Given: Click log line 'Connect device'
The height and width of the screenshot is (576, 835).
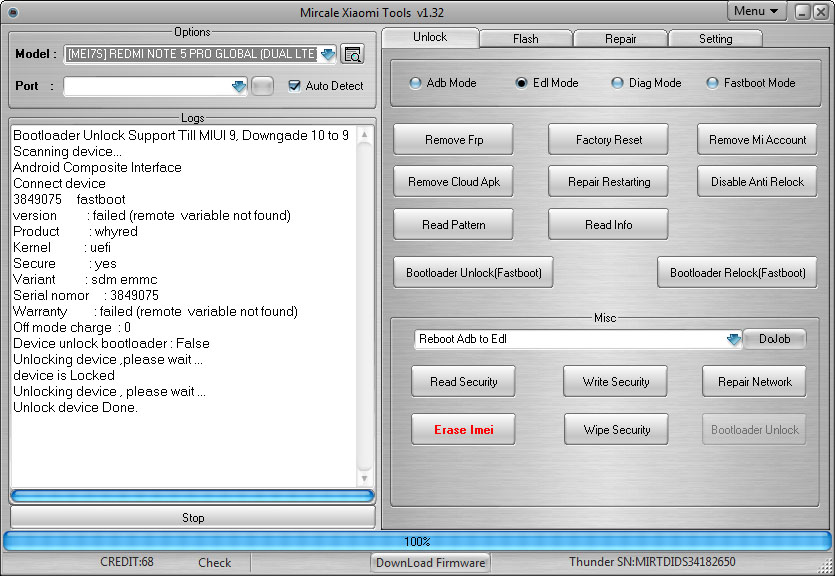Looking at the screenshot, I should pos(59,184).
